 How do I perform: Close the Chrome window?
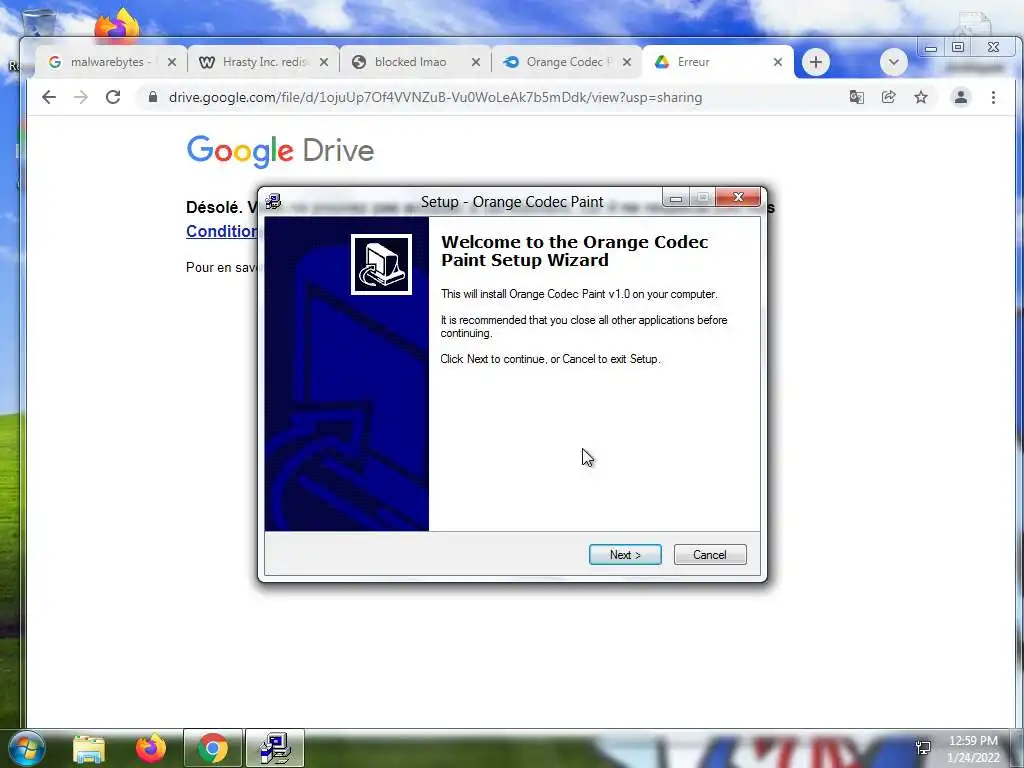click(993, 48)
